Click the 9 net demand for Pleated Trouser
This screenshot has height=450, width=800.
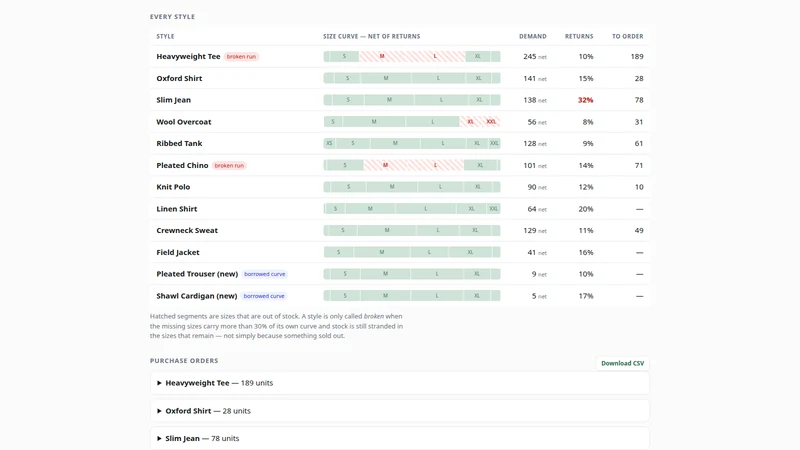[539, 274]
